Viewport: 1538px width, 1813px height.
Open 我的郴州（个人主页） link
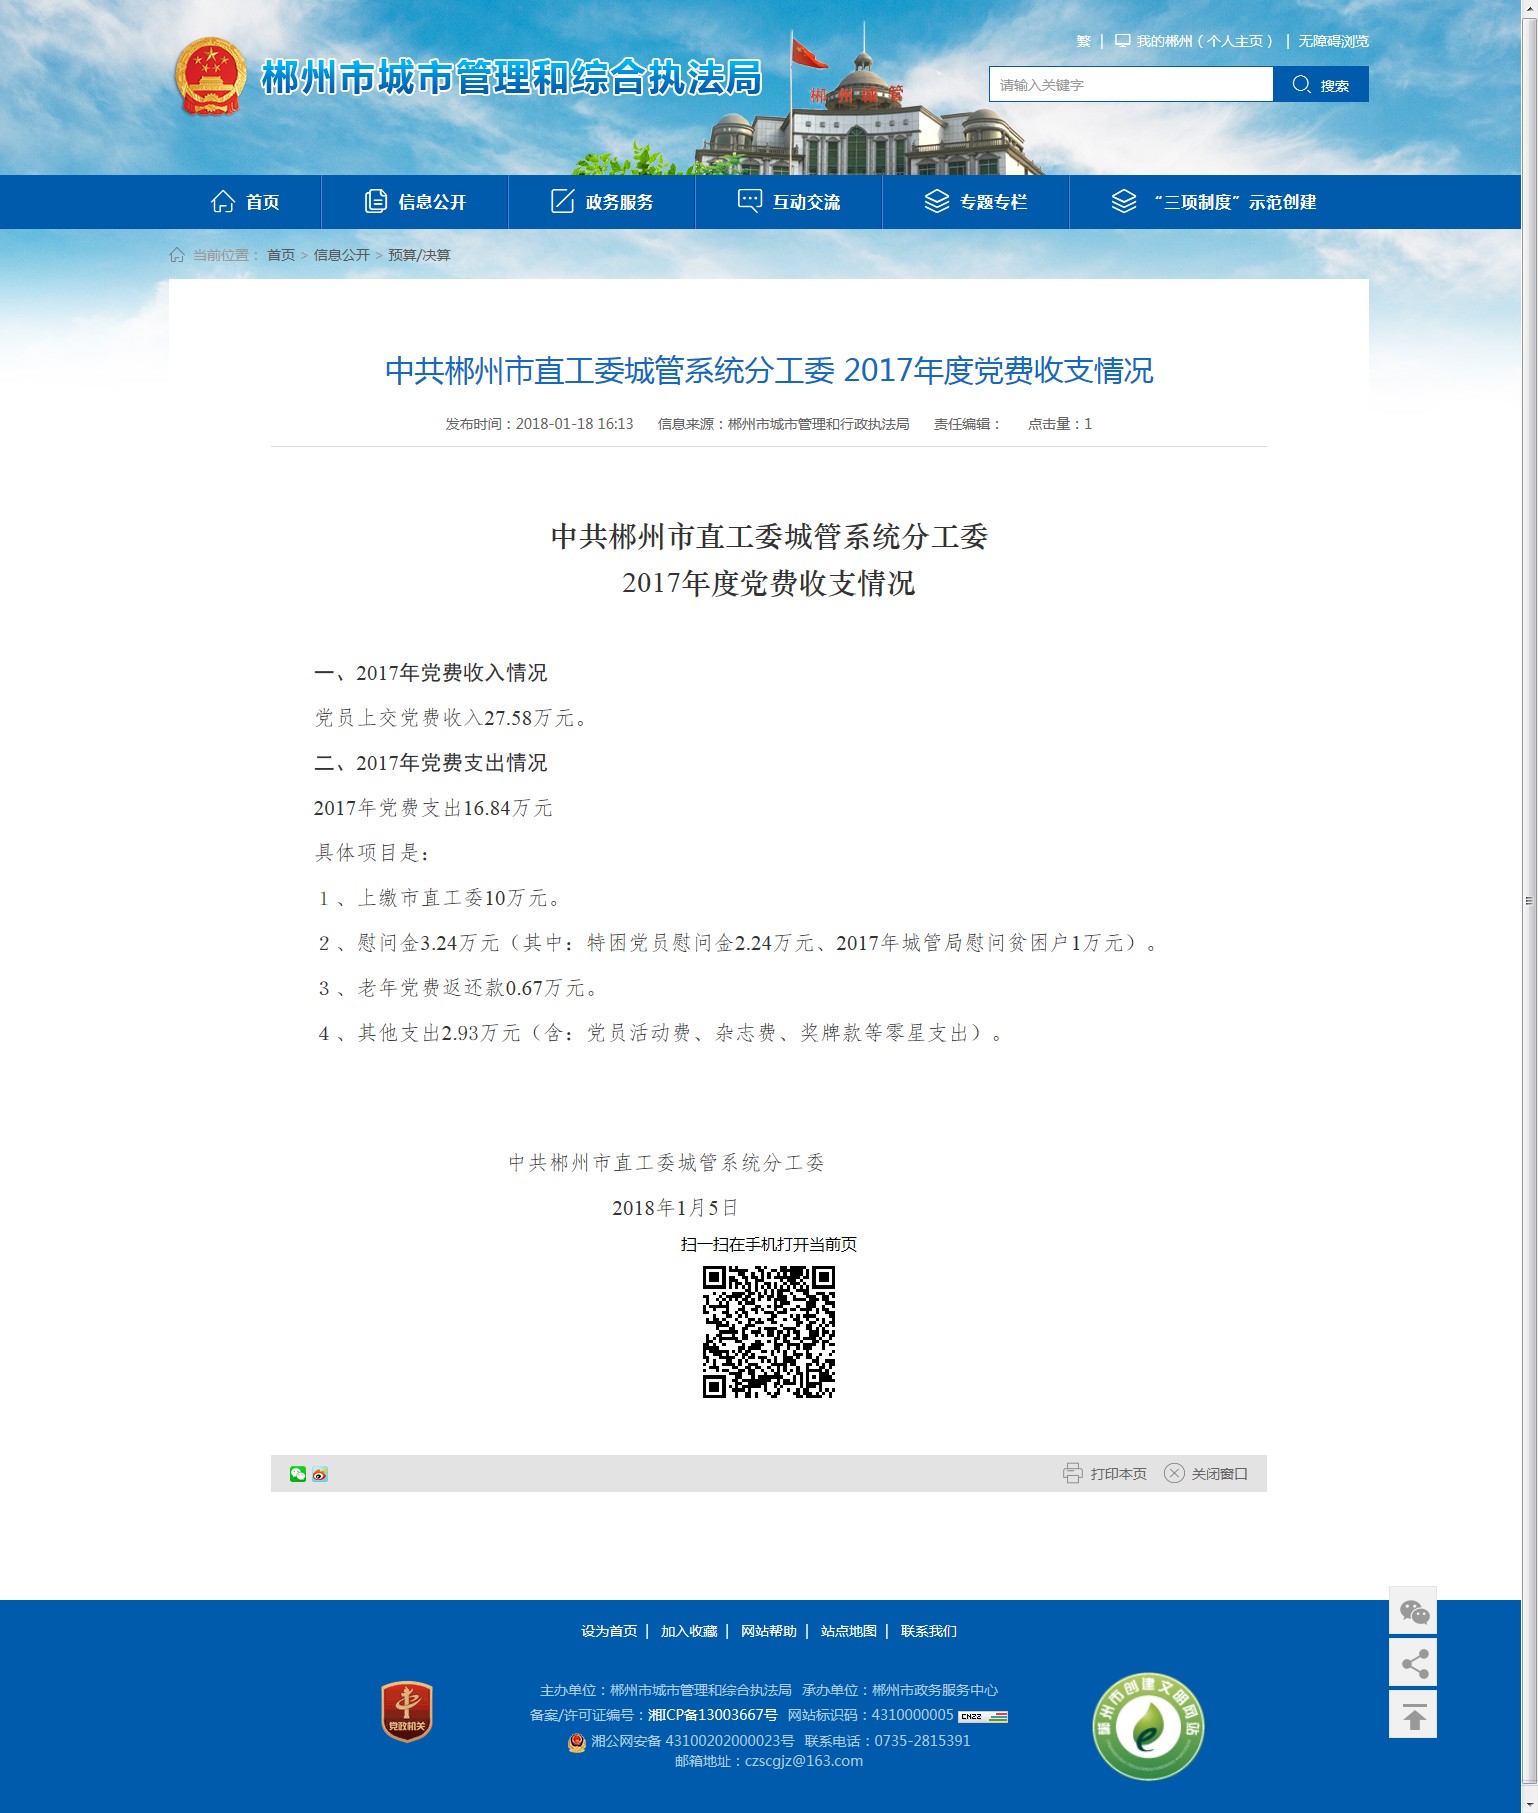pyautogui.click(x=1205, y=41)
